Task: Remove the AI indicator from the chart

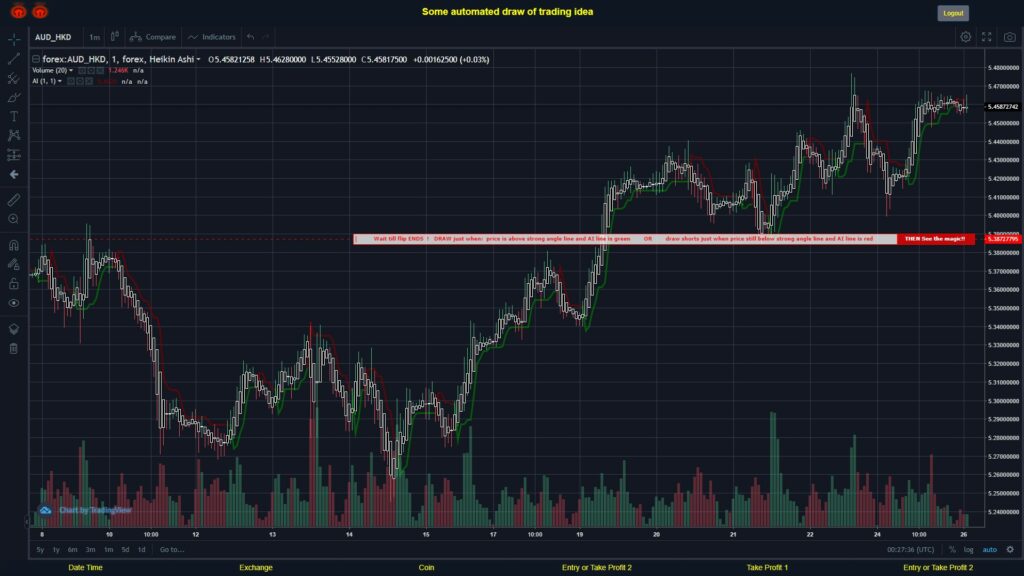Action: (x=89, y=81)
